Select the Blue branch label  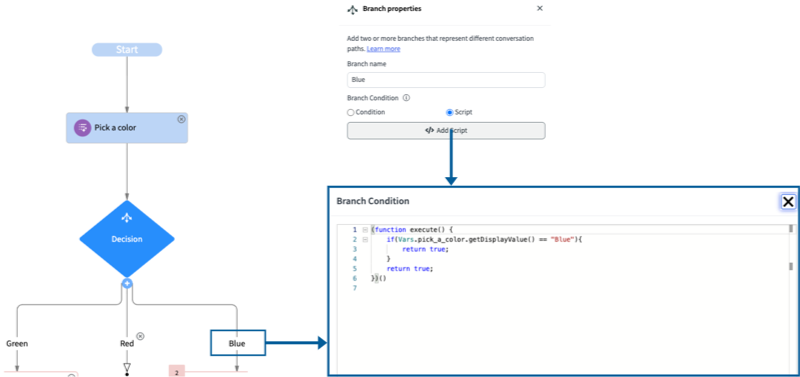point(238,343)
